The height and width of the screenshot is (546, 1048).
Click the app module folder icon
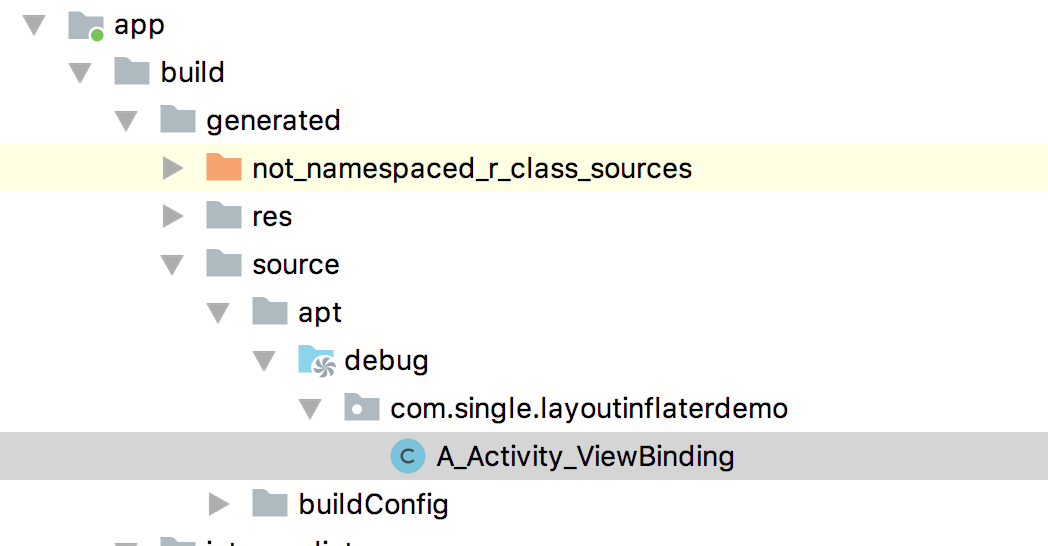tap(86, 25)
